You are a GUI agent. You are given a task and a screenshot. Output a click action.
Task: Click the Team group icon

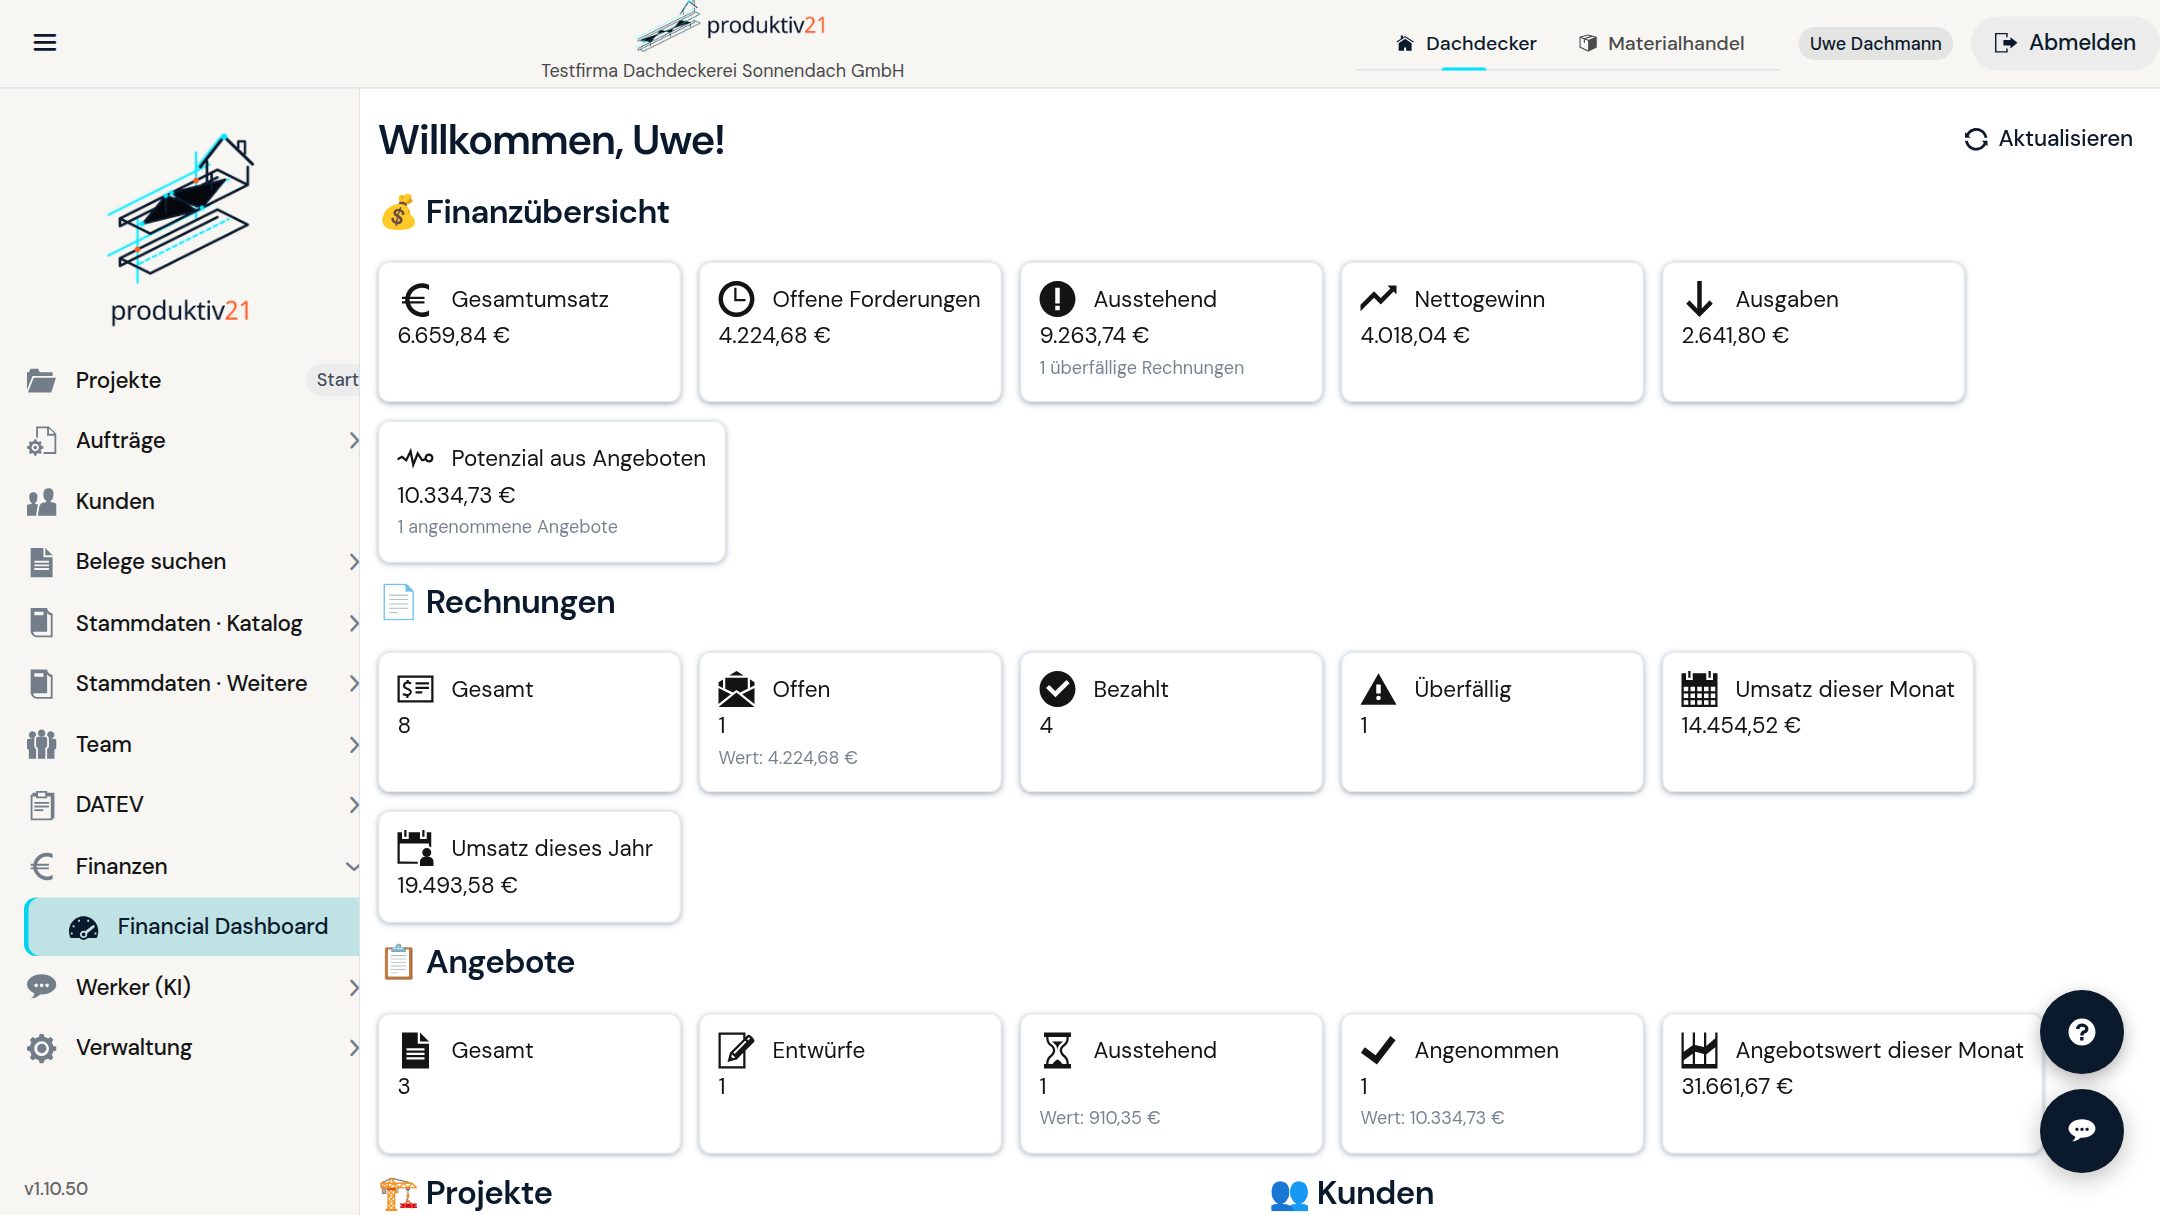(41, 744)
